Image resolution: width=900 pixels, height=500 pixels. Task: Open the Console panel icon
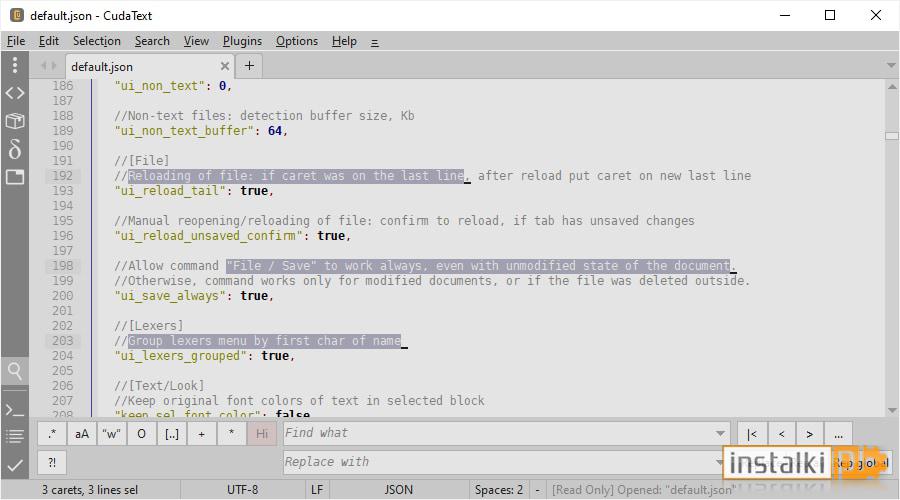(x=15, y=410)
